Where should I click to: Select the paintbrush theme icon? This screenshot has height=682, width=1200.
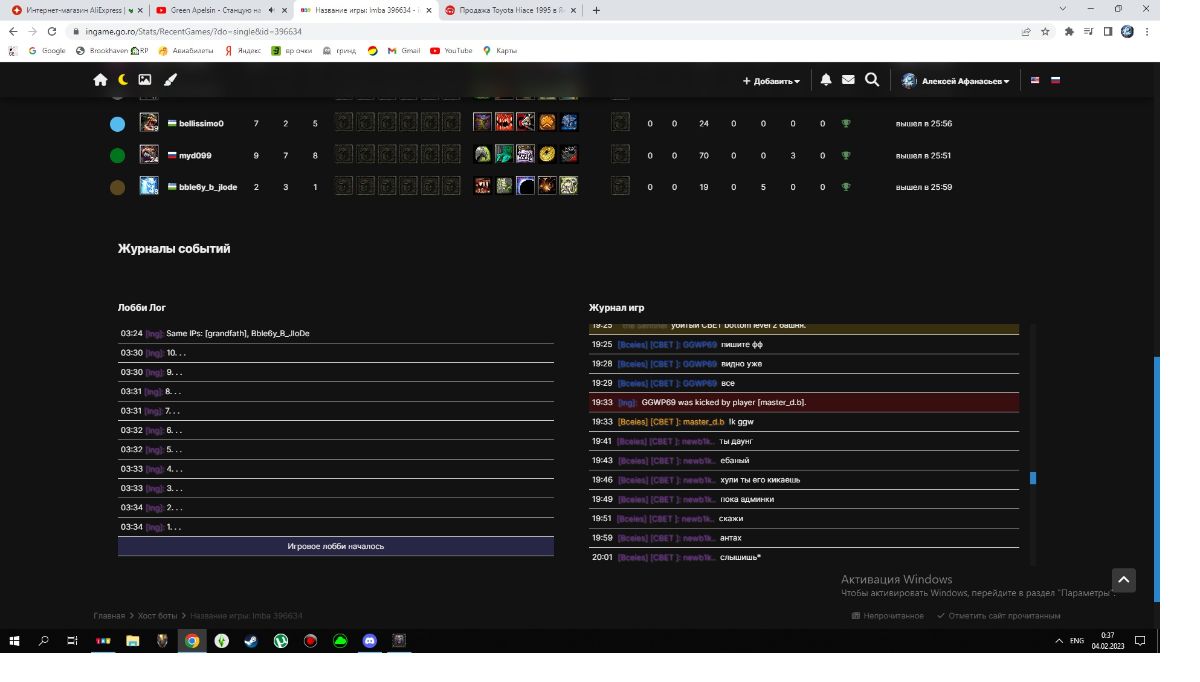click(170, 80)
